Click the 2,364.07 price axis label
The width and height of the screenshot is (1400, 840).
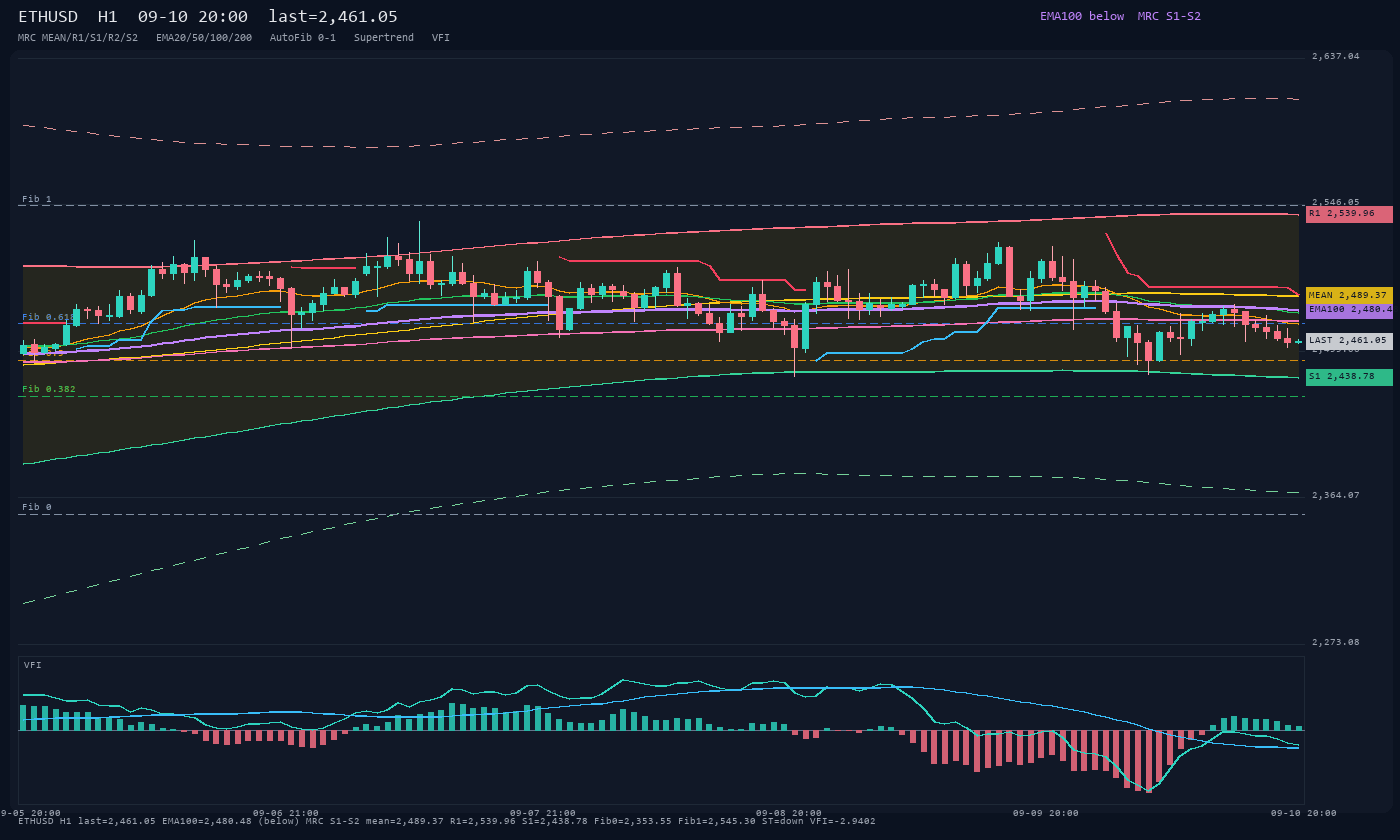[1336, 495]
